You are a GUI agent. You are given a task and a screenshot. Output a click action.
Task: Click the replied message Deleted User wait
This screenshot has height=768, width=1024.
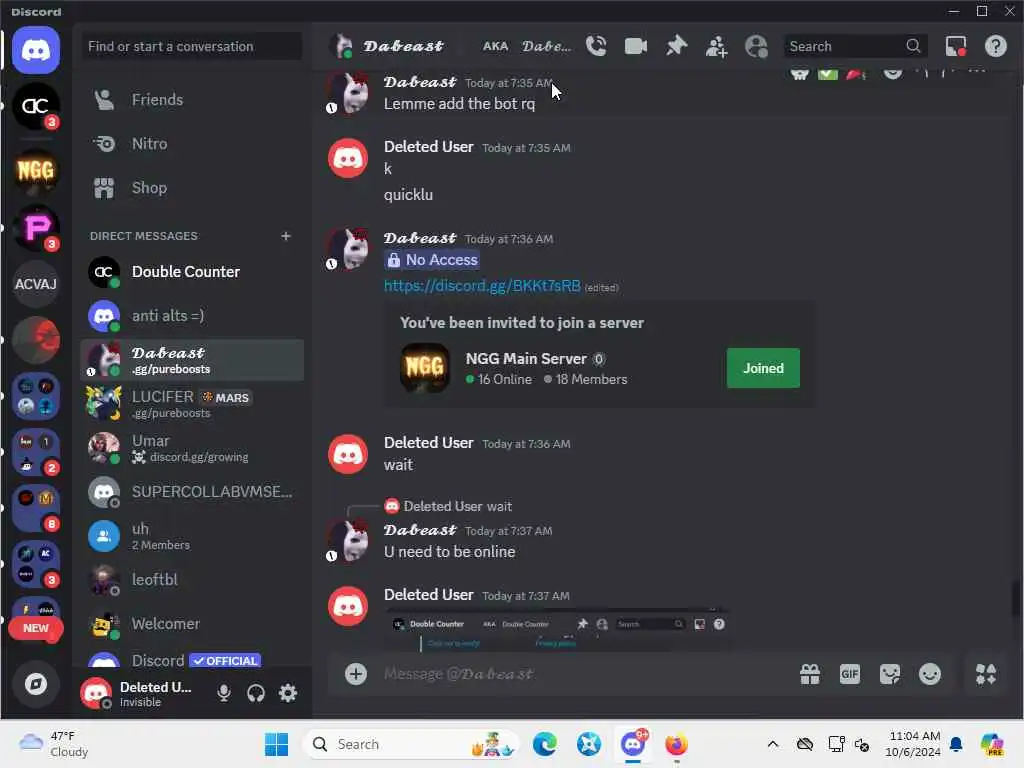[x=457, y=506]
